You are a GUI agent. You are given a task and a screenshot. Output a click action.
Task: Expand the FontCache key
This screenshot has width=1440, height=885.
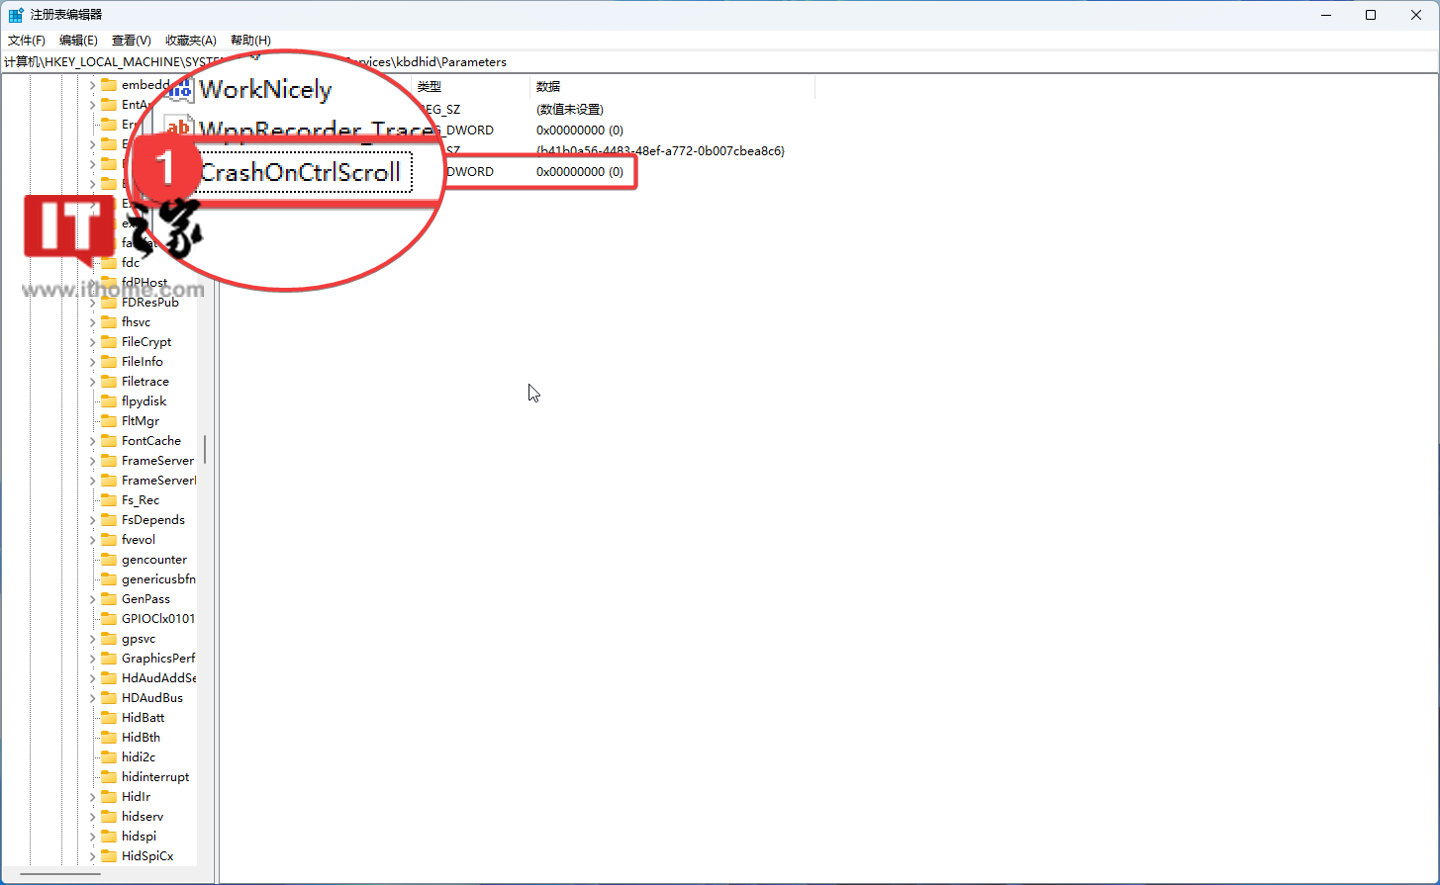pyautogui.click(x=92, y=441)
